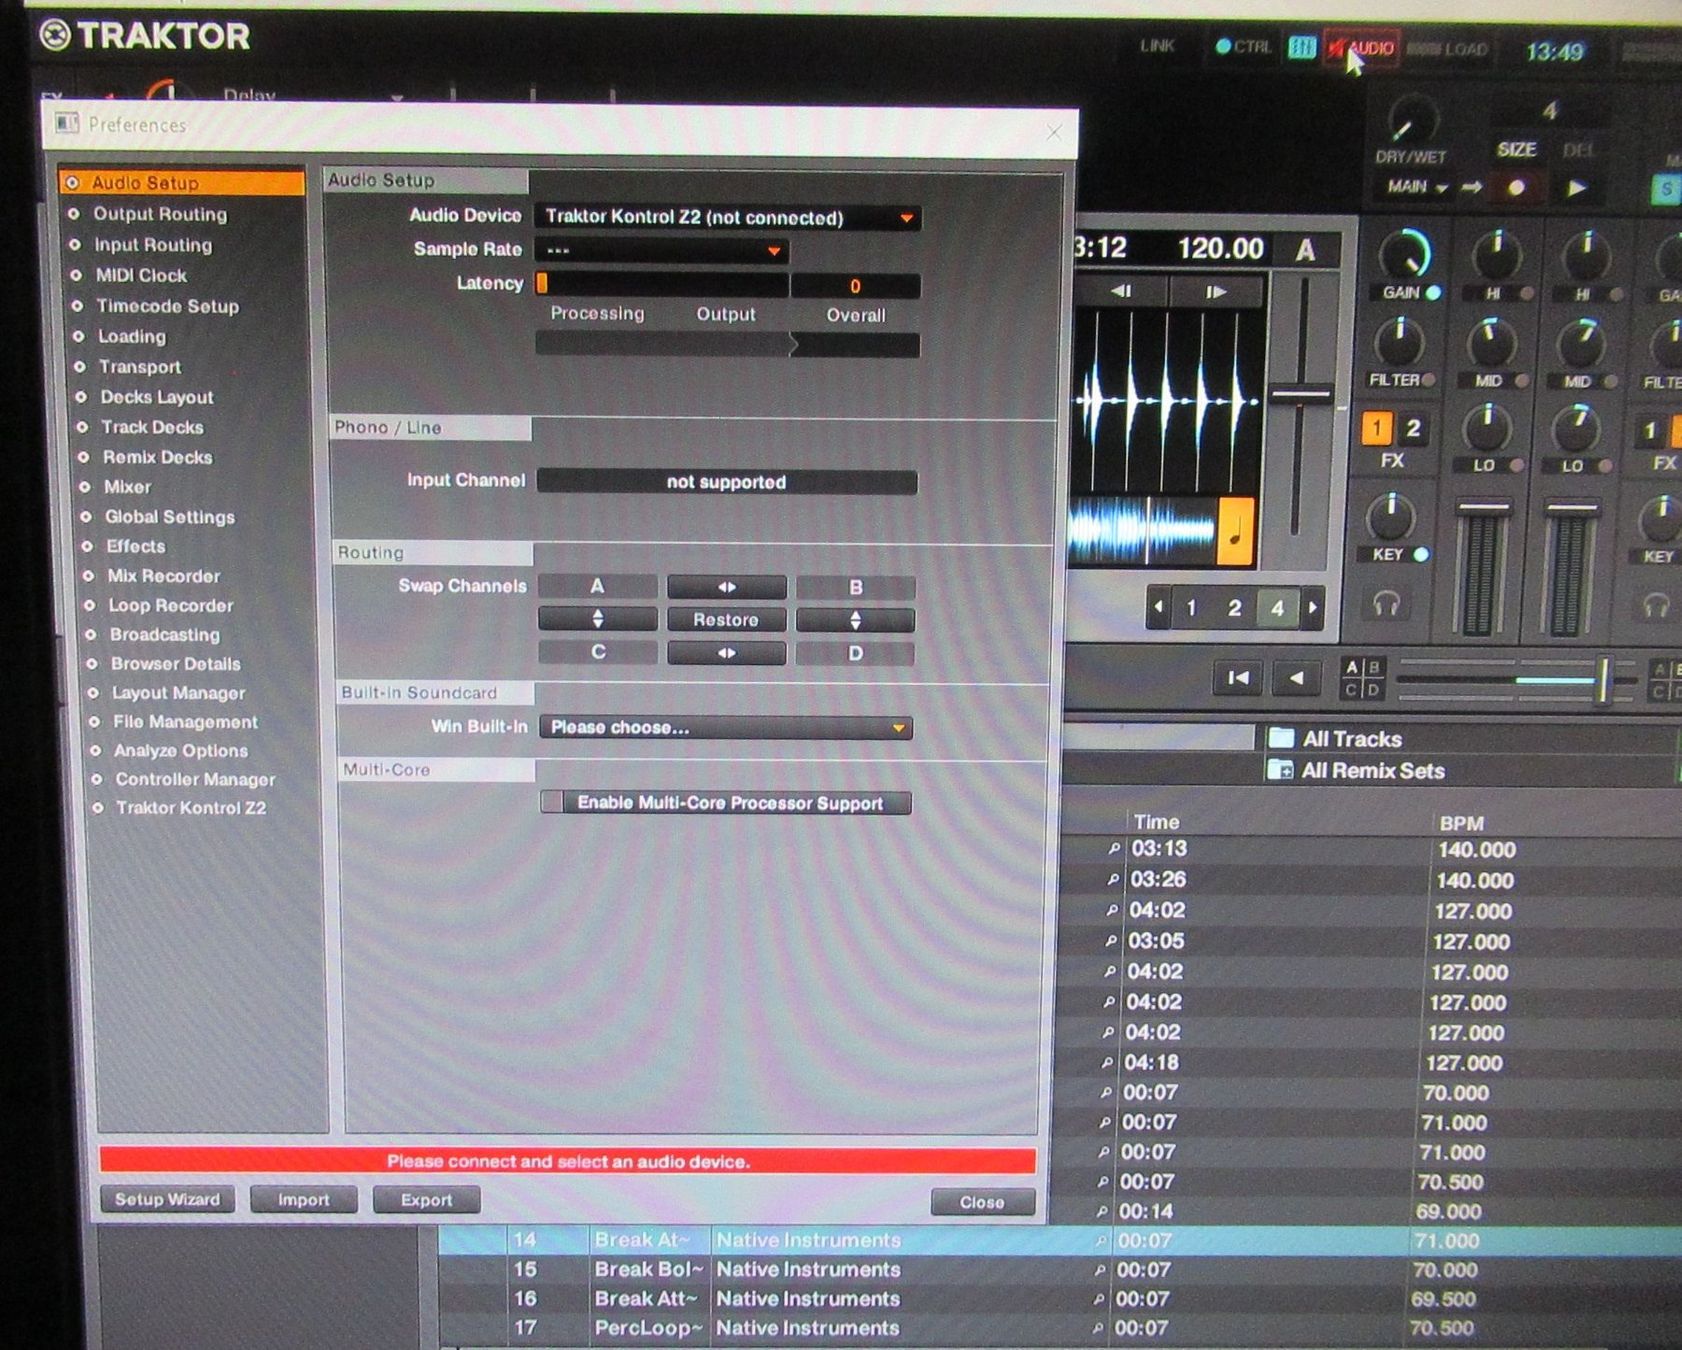Toggle FX assign 1 on deck A

(x=1376, y=429)
